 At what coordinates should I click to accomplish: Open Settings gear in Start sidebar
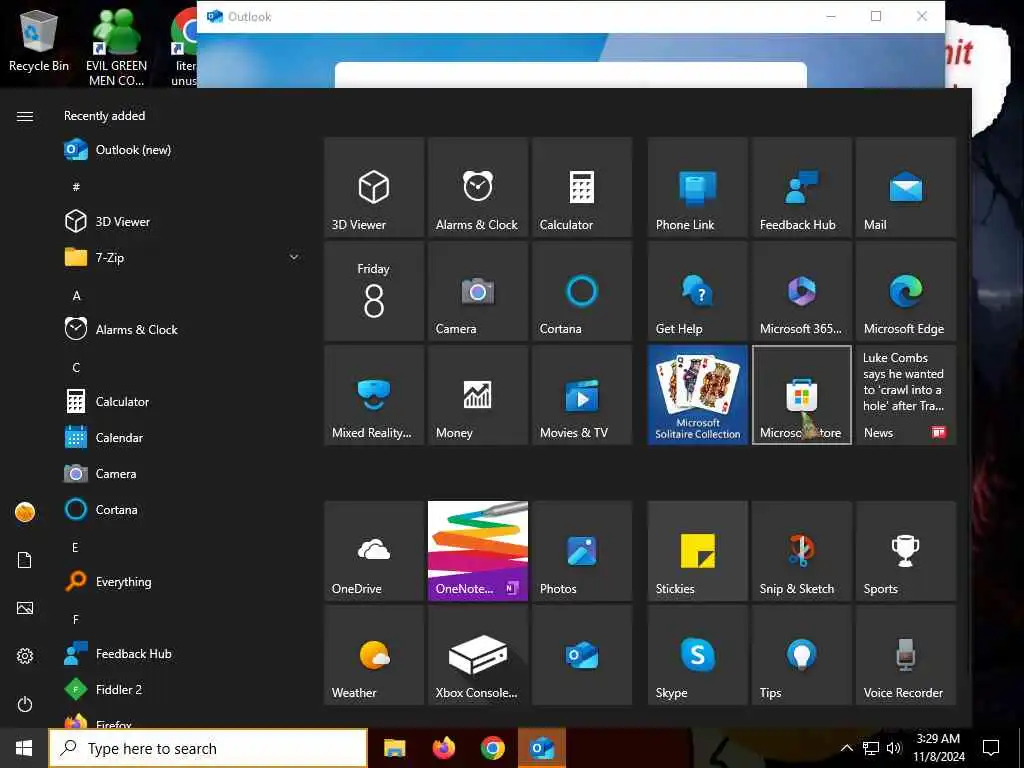[x=25, y=656]
